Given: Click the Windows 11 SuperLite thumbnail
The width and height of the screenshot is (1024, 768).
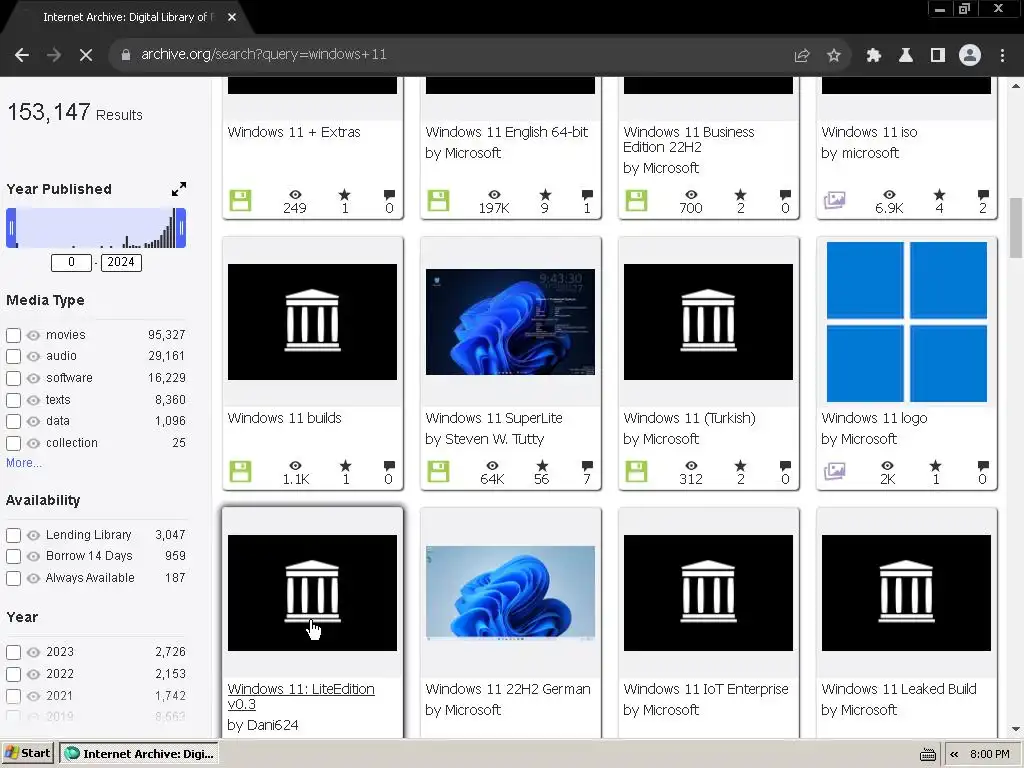Looking at the screenshot, I should pos(510,322).
